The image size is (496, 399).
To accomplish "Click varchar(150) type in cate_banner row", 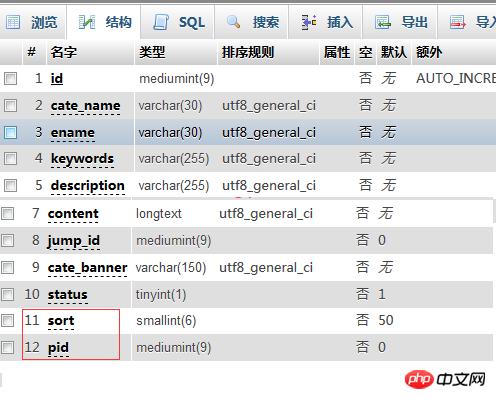I will pyautogui.click(x=171, y=268).
